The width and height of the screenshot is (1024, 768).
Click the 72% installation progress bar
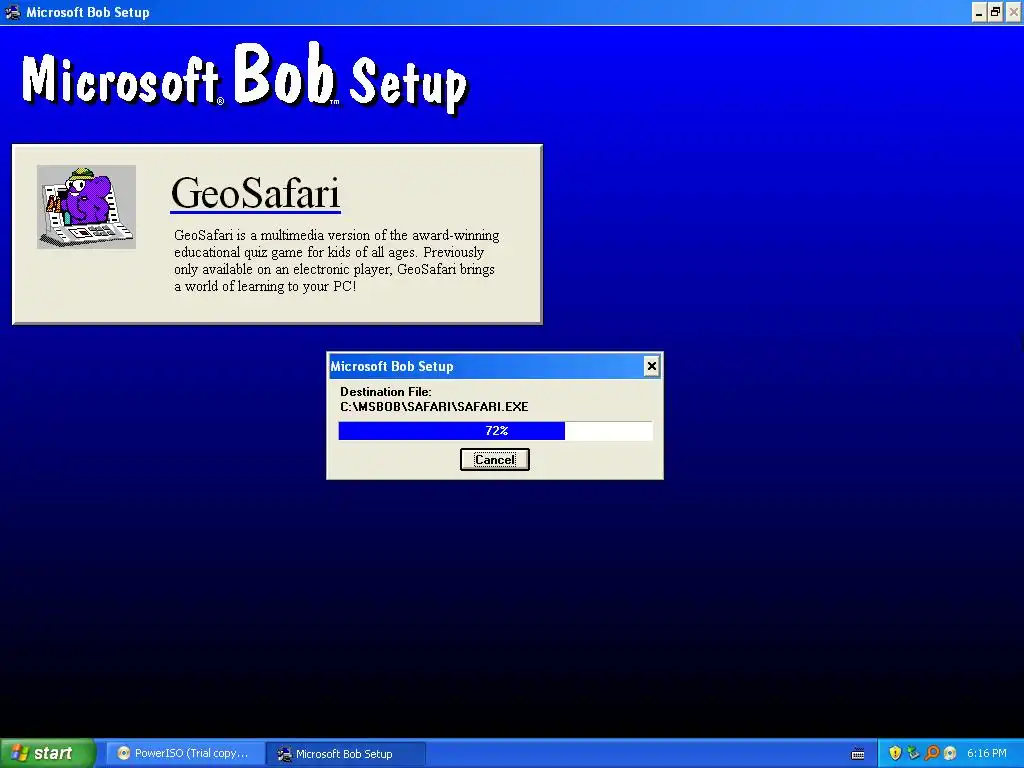pyautogui.click(x=495, y=431)
